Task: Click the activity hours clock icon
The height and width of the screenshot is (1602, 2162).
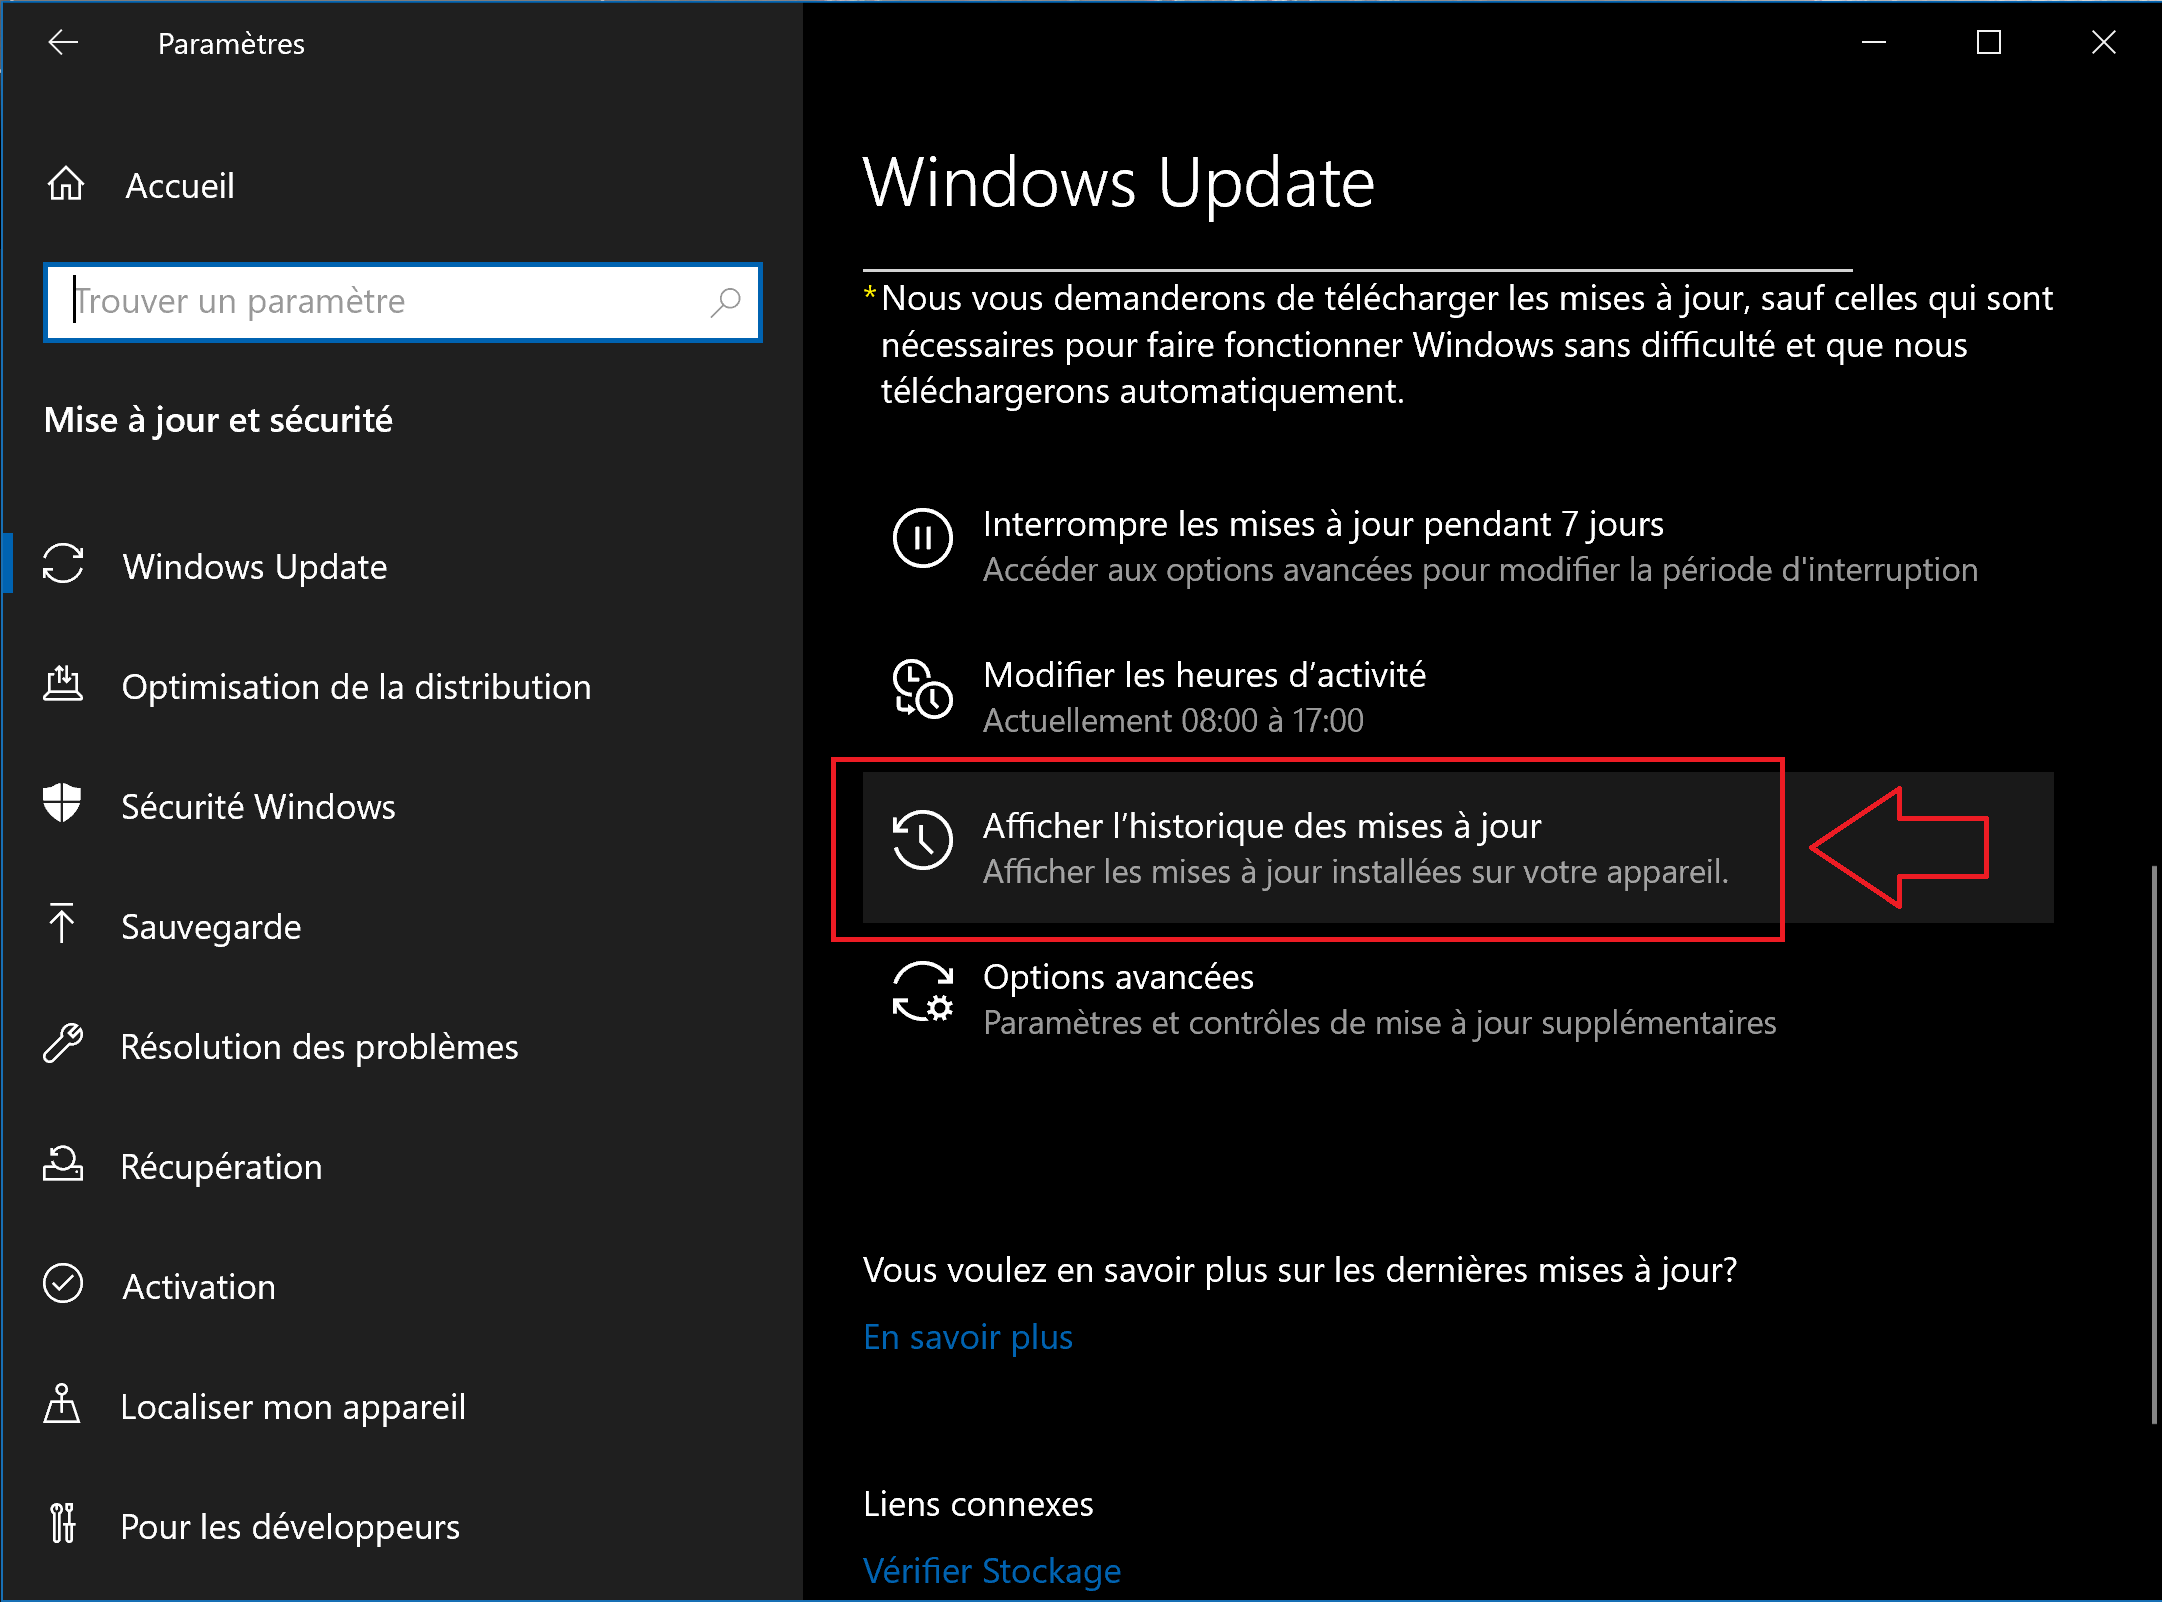Action: (x=922, y=689)
